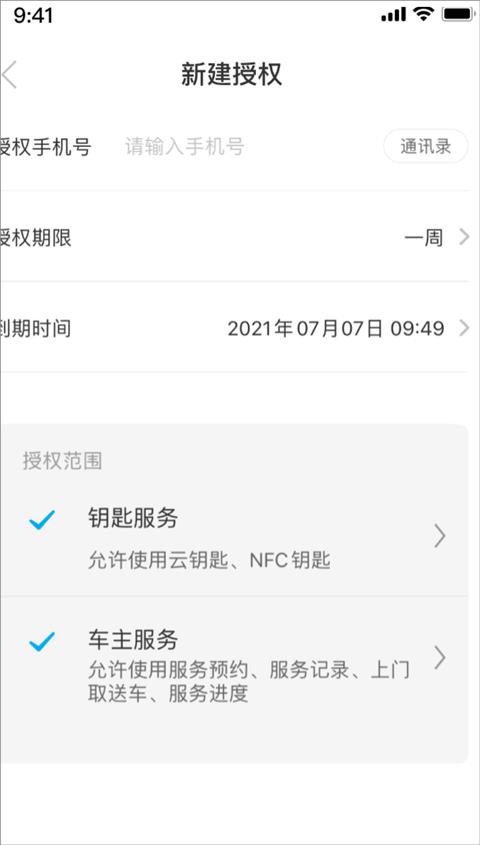Expand 车主服务 details chevron
This screenshot has height=845, width=480.
pyautogui.click(x=440, y=658)
